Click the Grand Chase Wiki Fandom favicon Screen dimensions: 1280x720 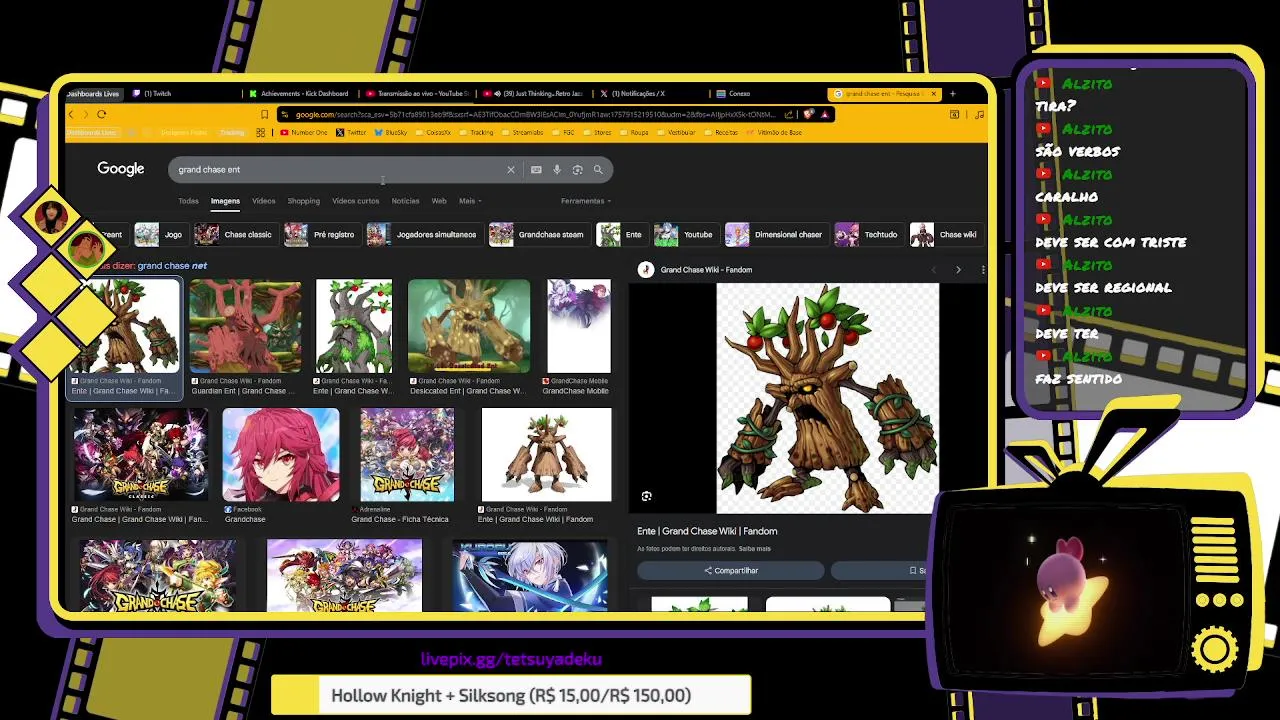tap(646, 270)
